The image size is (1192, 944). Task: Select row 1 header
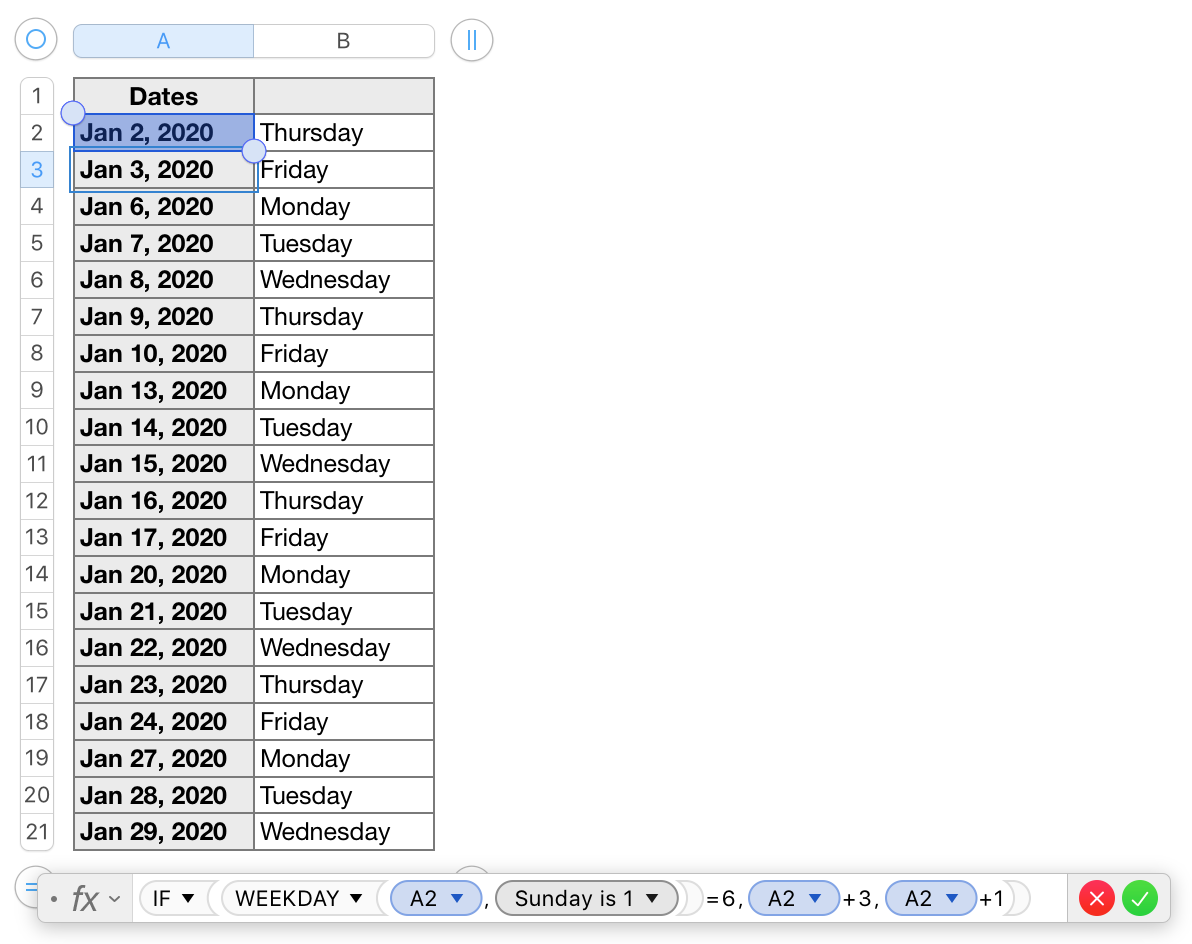(x=36, y=96)
